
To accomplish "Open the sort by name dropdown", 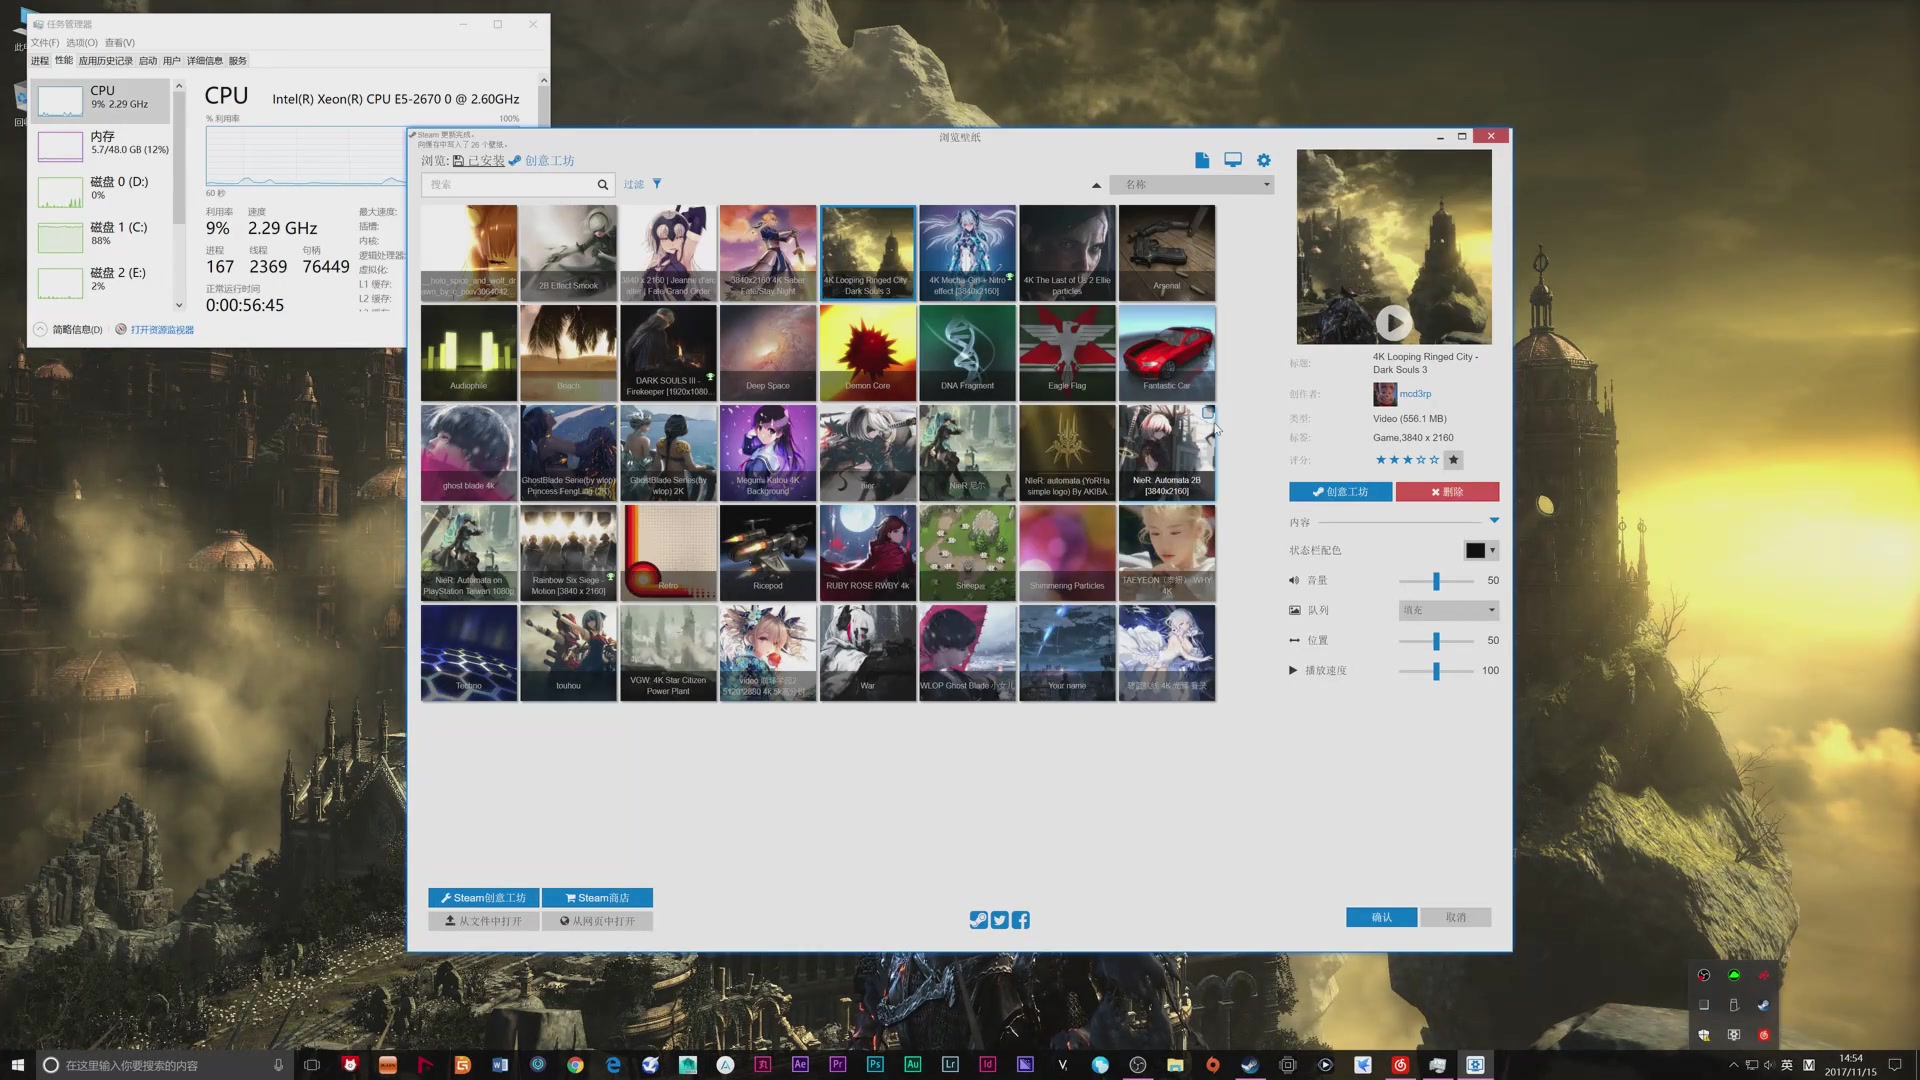I will pyautogui.click(x=1191, y=185).
